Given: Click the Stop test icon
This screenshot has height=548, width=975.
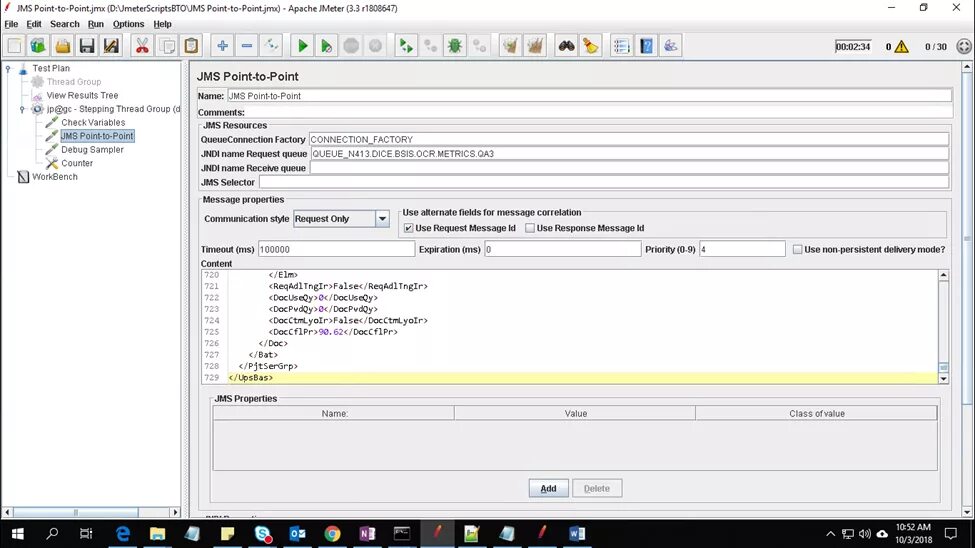Looking at the screenshot, I should 351,45.
